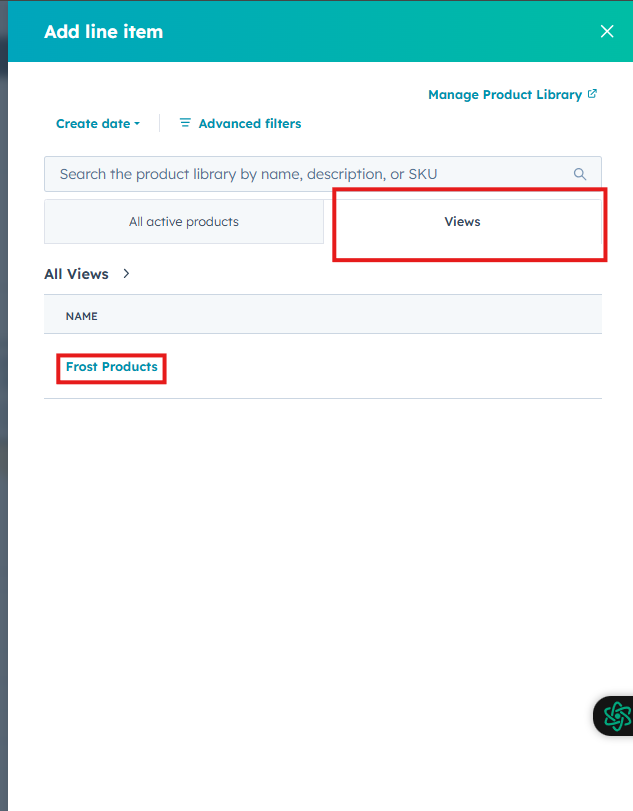633x811 pixels.
Task: Click the small caret beside Create date
Action: [137, 124]
